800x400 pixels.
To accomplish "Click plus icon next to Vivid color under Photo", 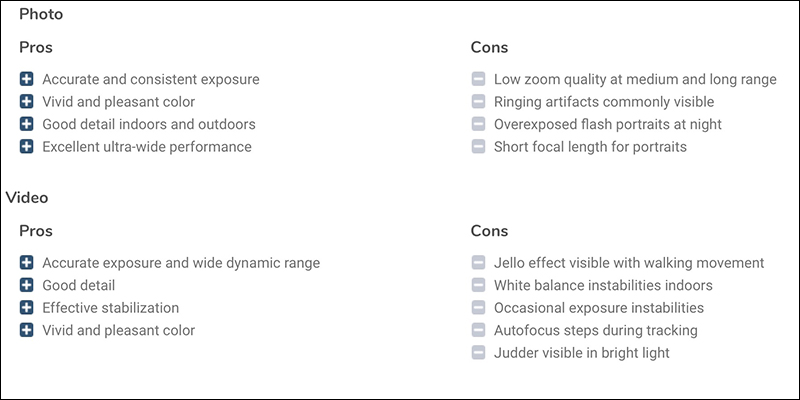I will pos(27,102).
